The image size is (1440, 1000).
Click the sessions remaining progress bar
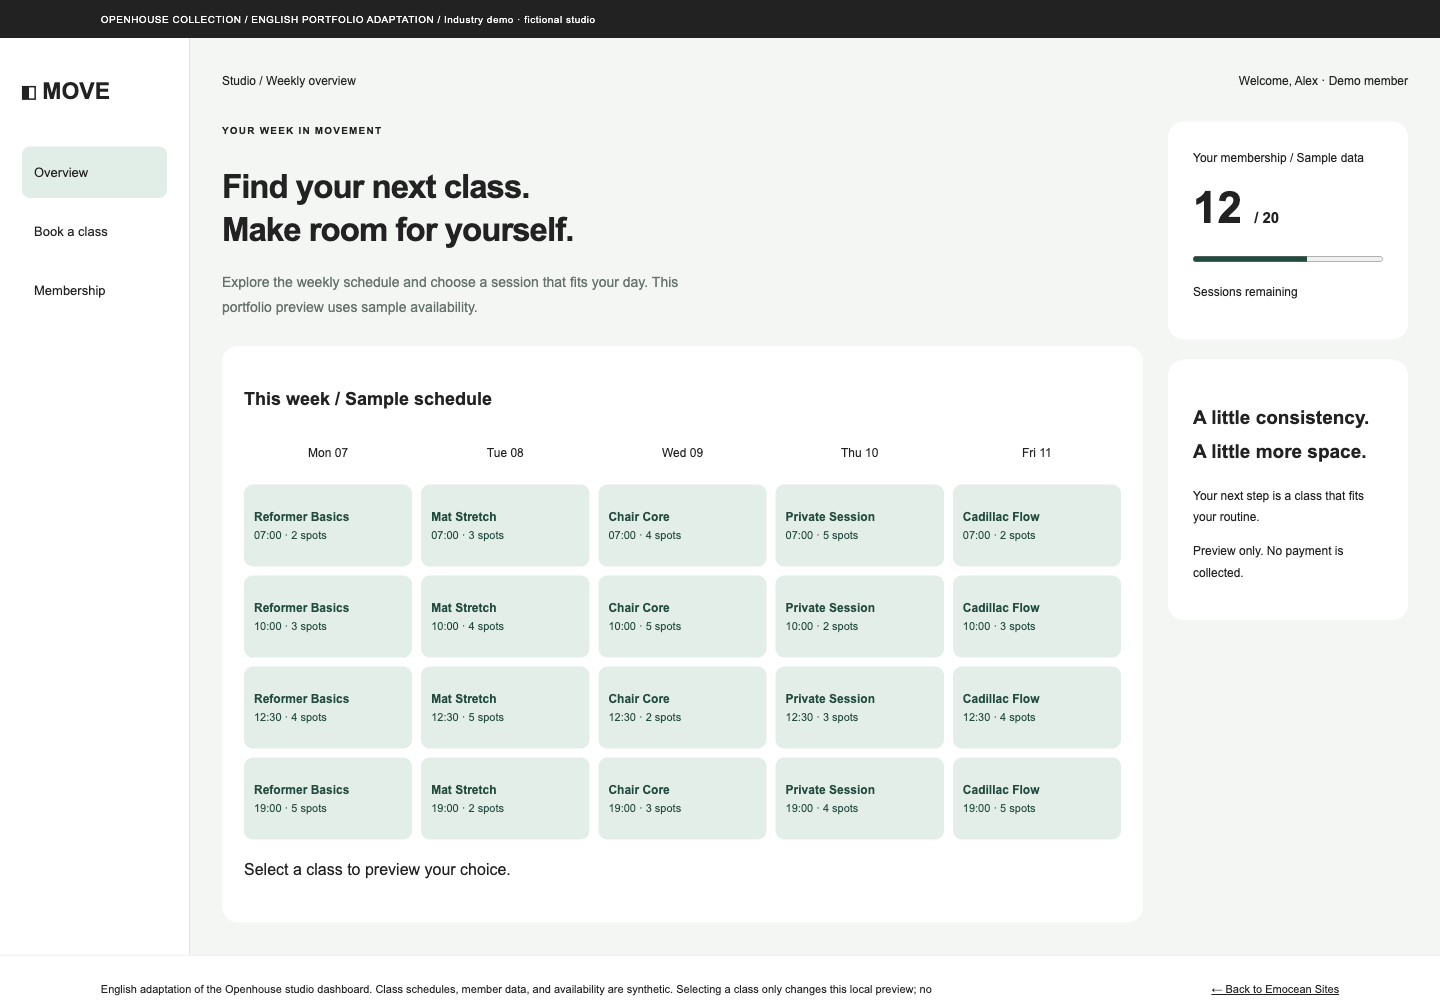(x=1288, y=259)
